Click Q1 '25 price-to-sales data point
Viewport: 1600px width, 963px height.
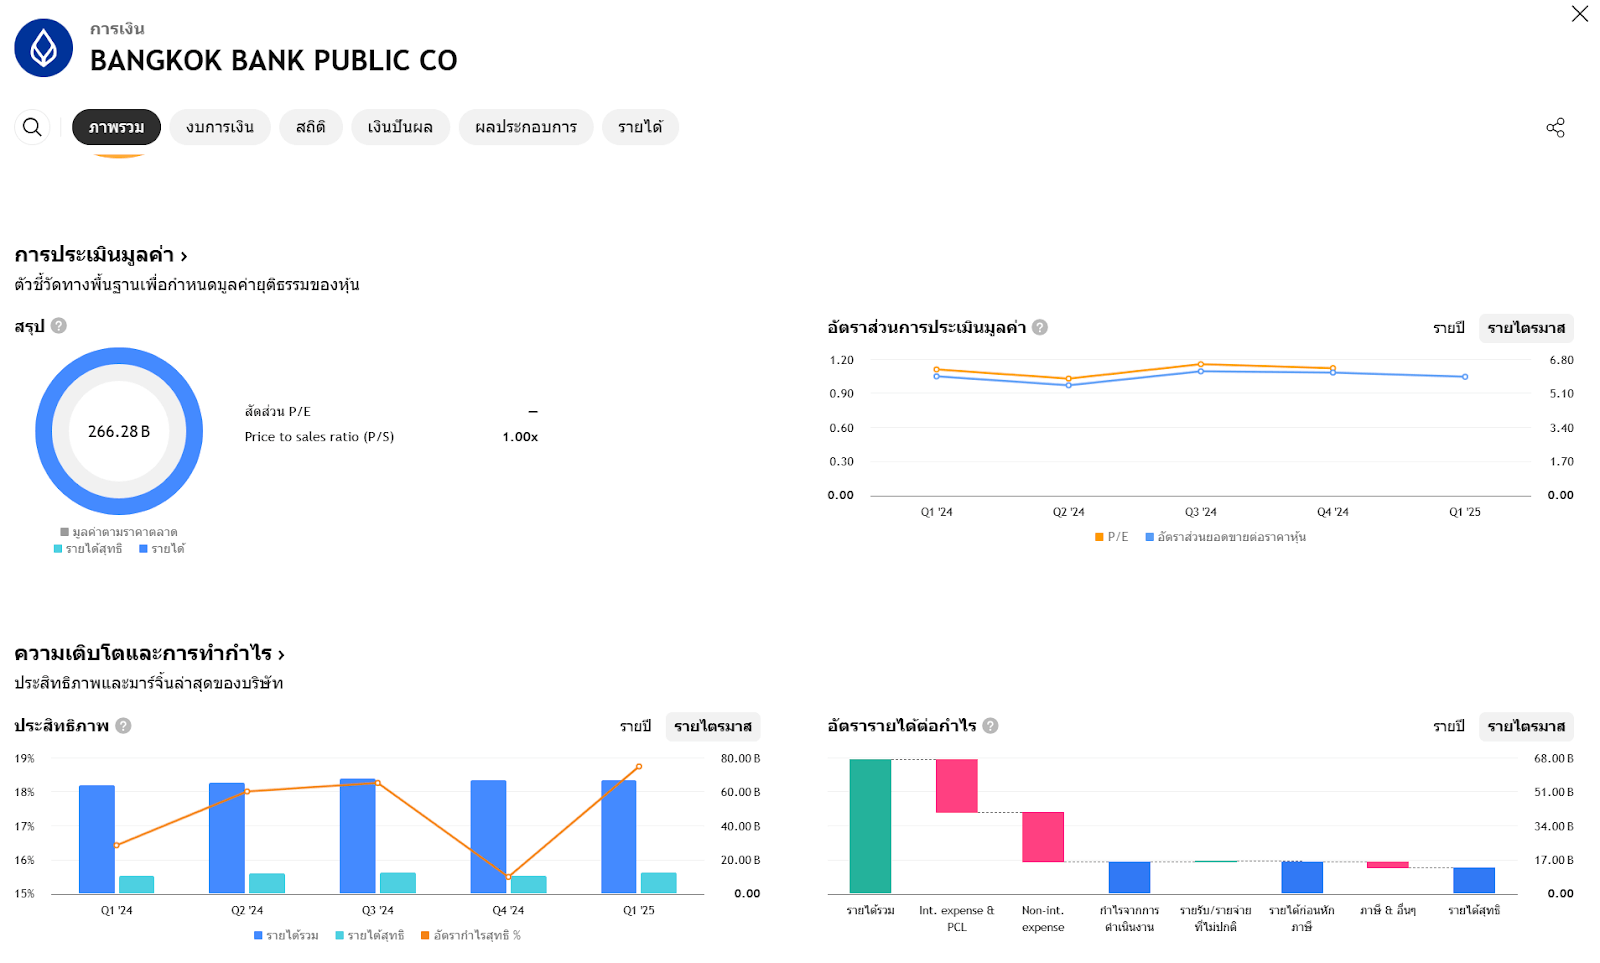coord(1465,377)
